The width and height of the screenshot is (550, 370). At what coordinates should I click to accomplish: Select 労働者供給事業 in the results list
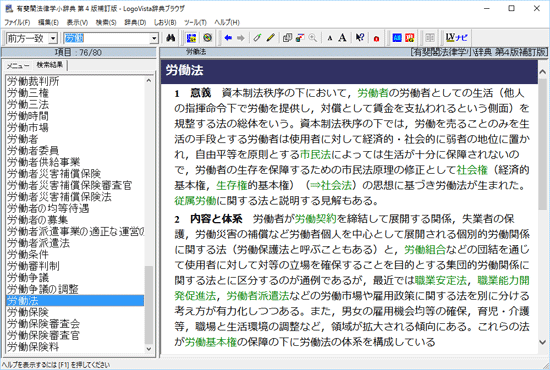tap(43, 162)
